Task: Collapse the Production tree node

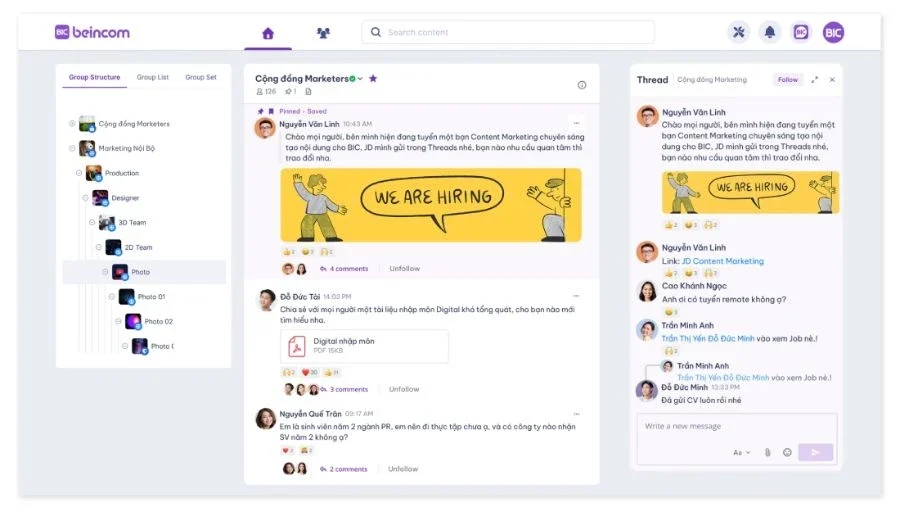Action: pyautogui.click(x=79, y=173)
